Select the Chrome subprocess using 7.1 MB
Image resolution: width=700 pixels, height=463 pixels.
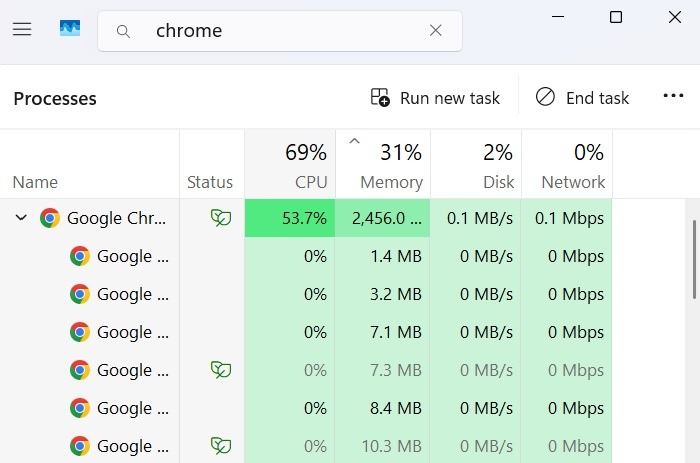306,332
